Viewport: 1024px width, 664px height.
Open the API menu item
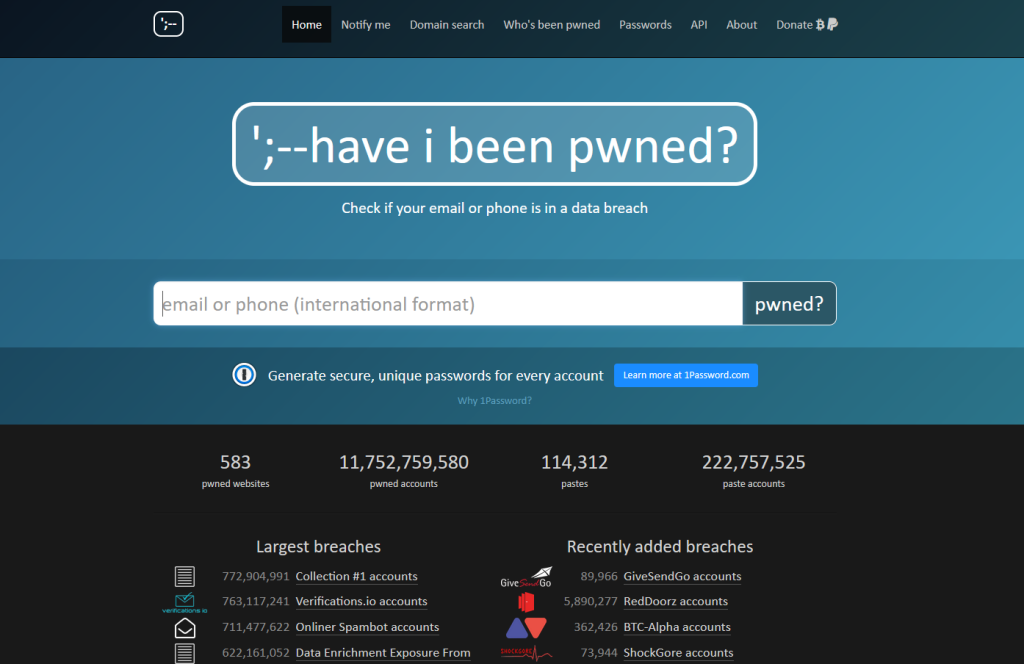[x=699, y=25]
